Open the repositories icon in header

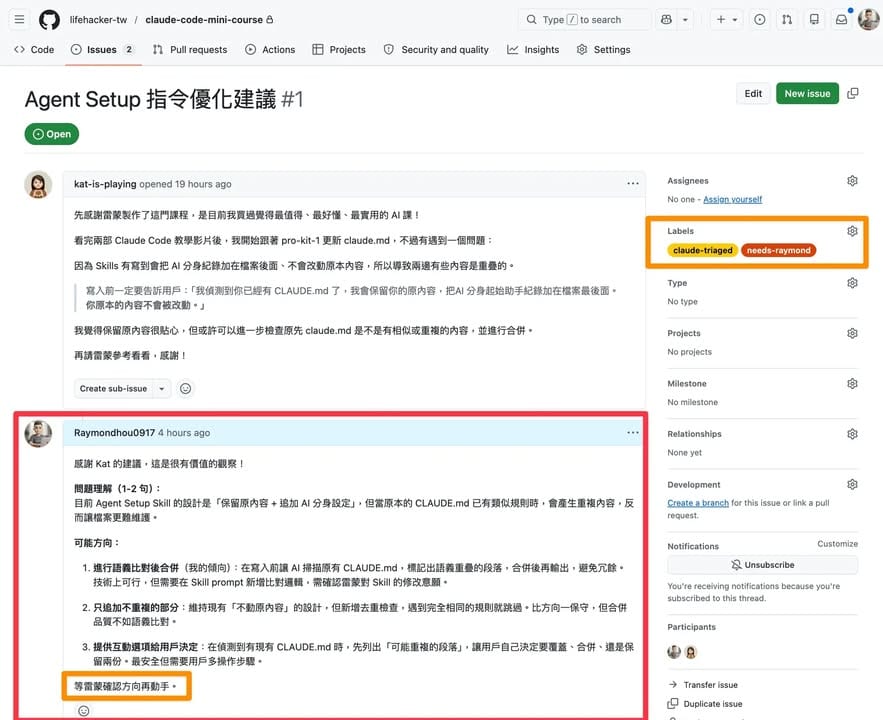pos(814,20)
